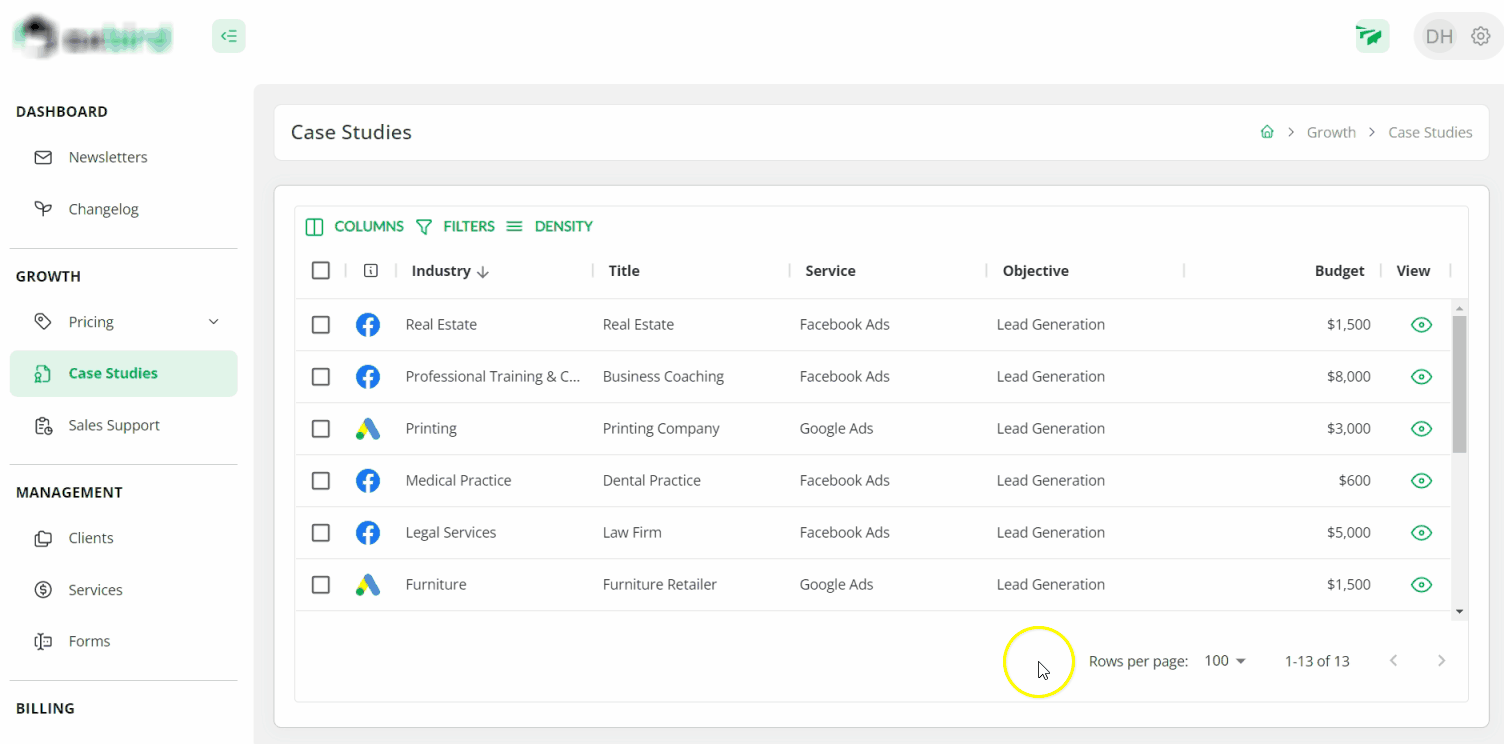
Task: Check the Medical Practice row checkbox
Action: pos(321,481)
